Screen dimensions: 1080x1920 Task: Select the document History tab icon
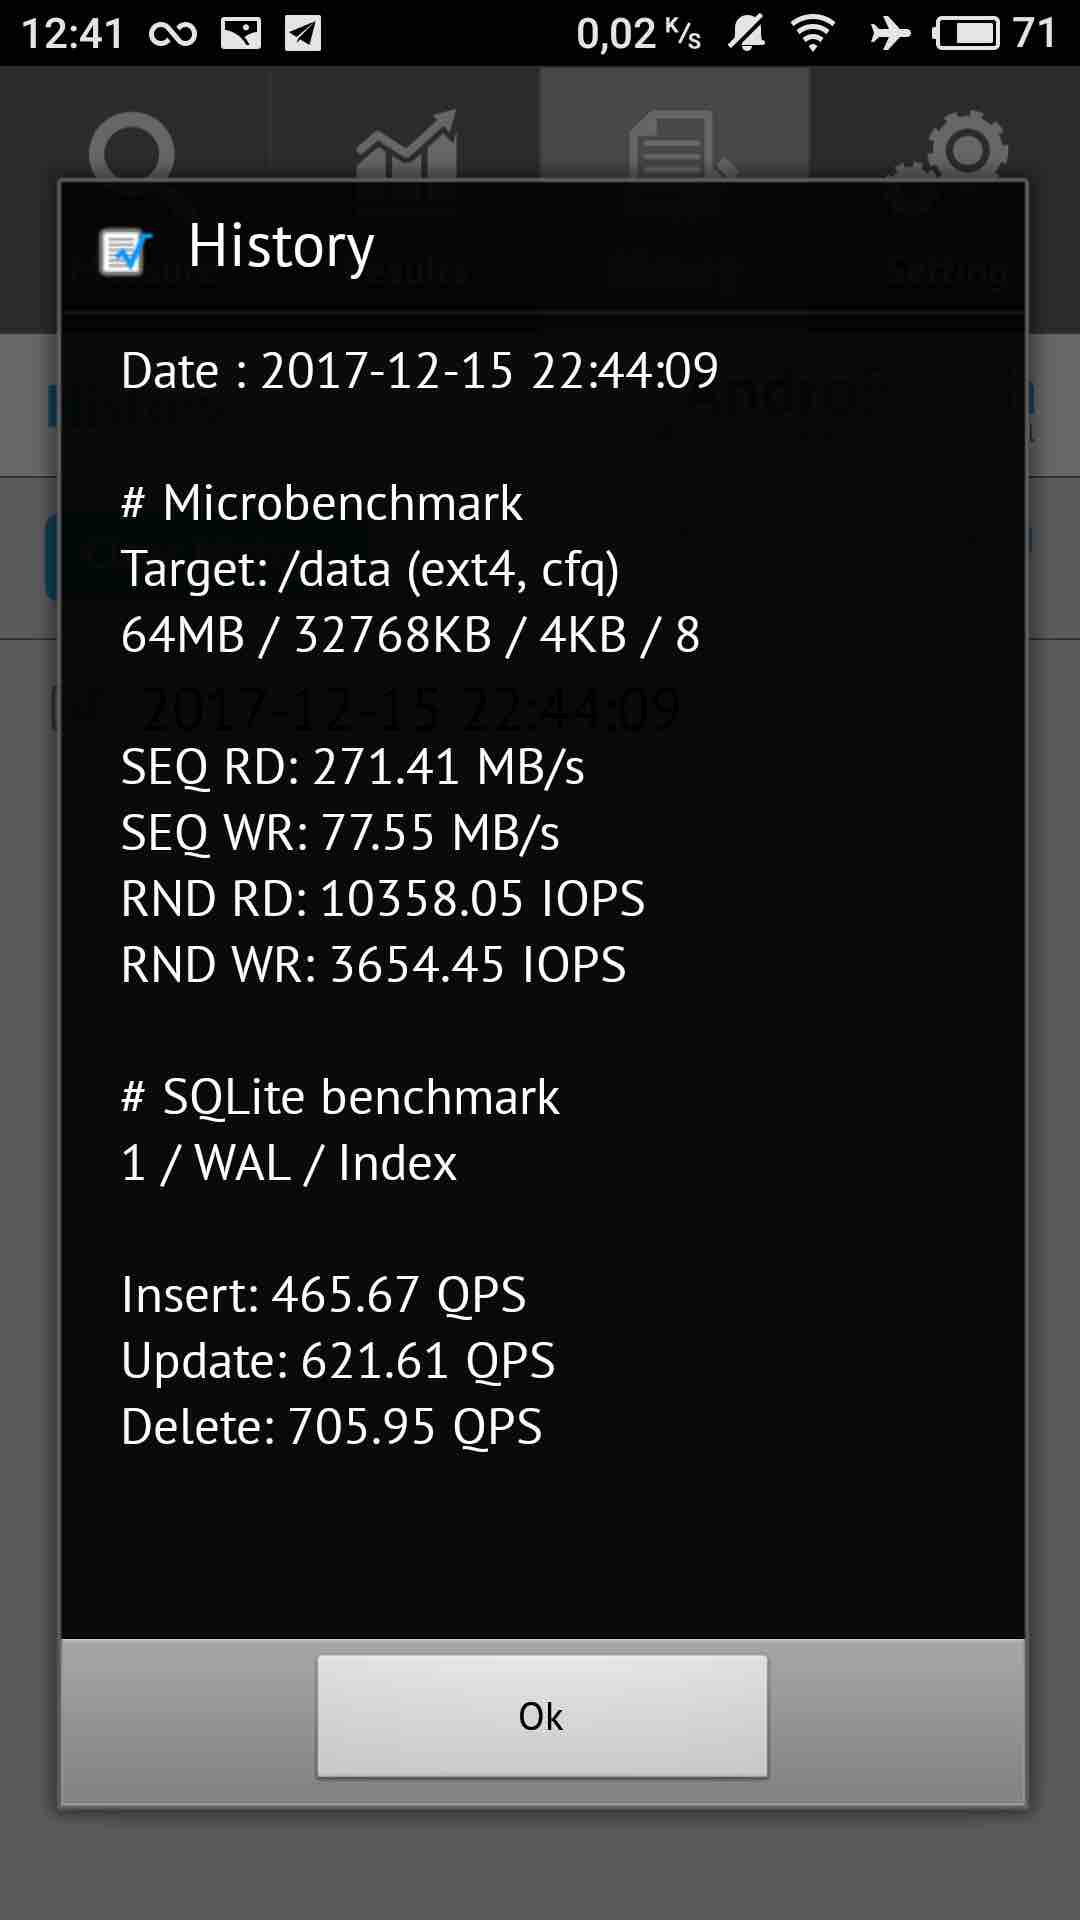pos(675,145)
